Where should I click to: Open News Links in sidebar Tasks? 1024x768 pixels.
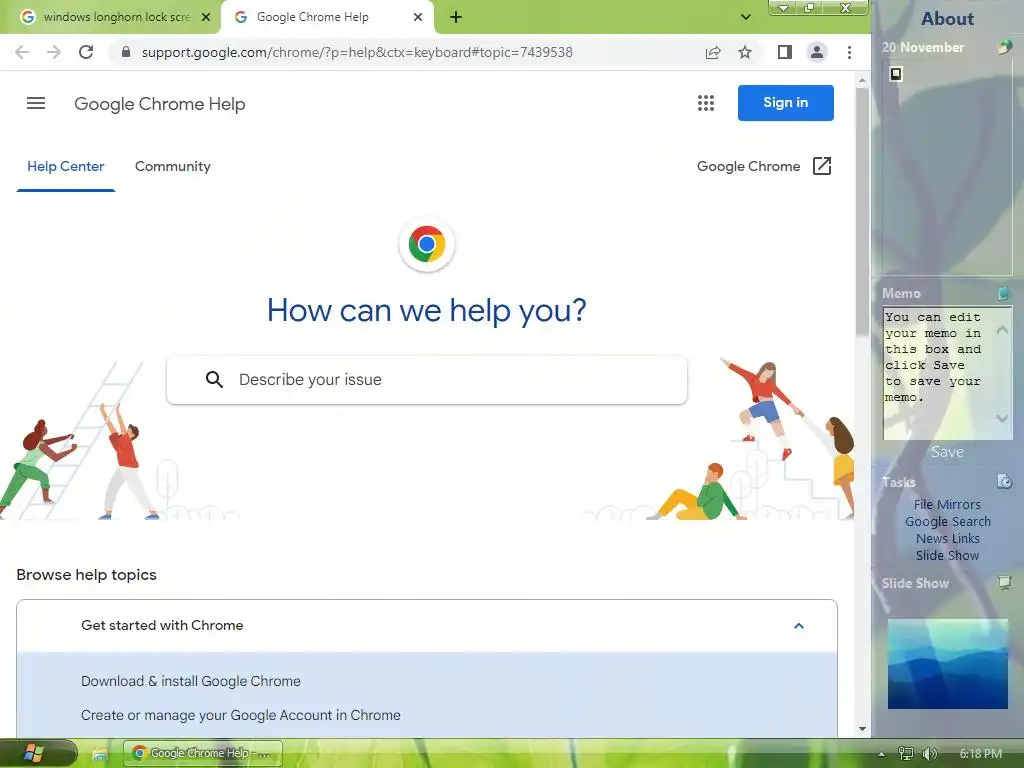(x=948, y=539)
